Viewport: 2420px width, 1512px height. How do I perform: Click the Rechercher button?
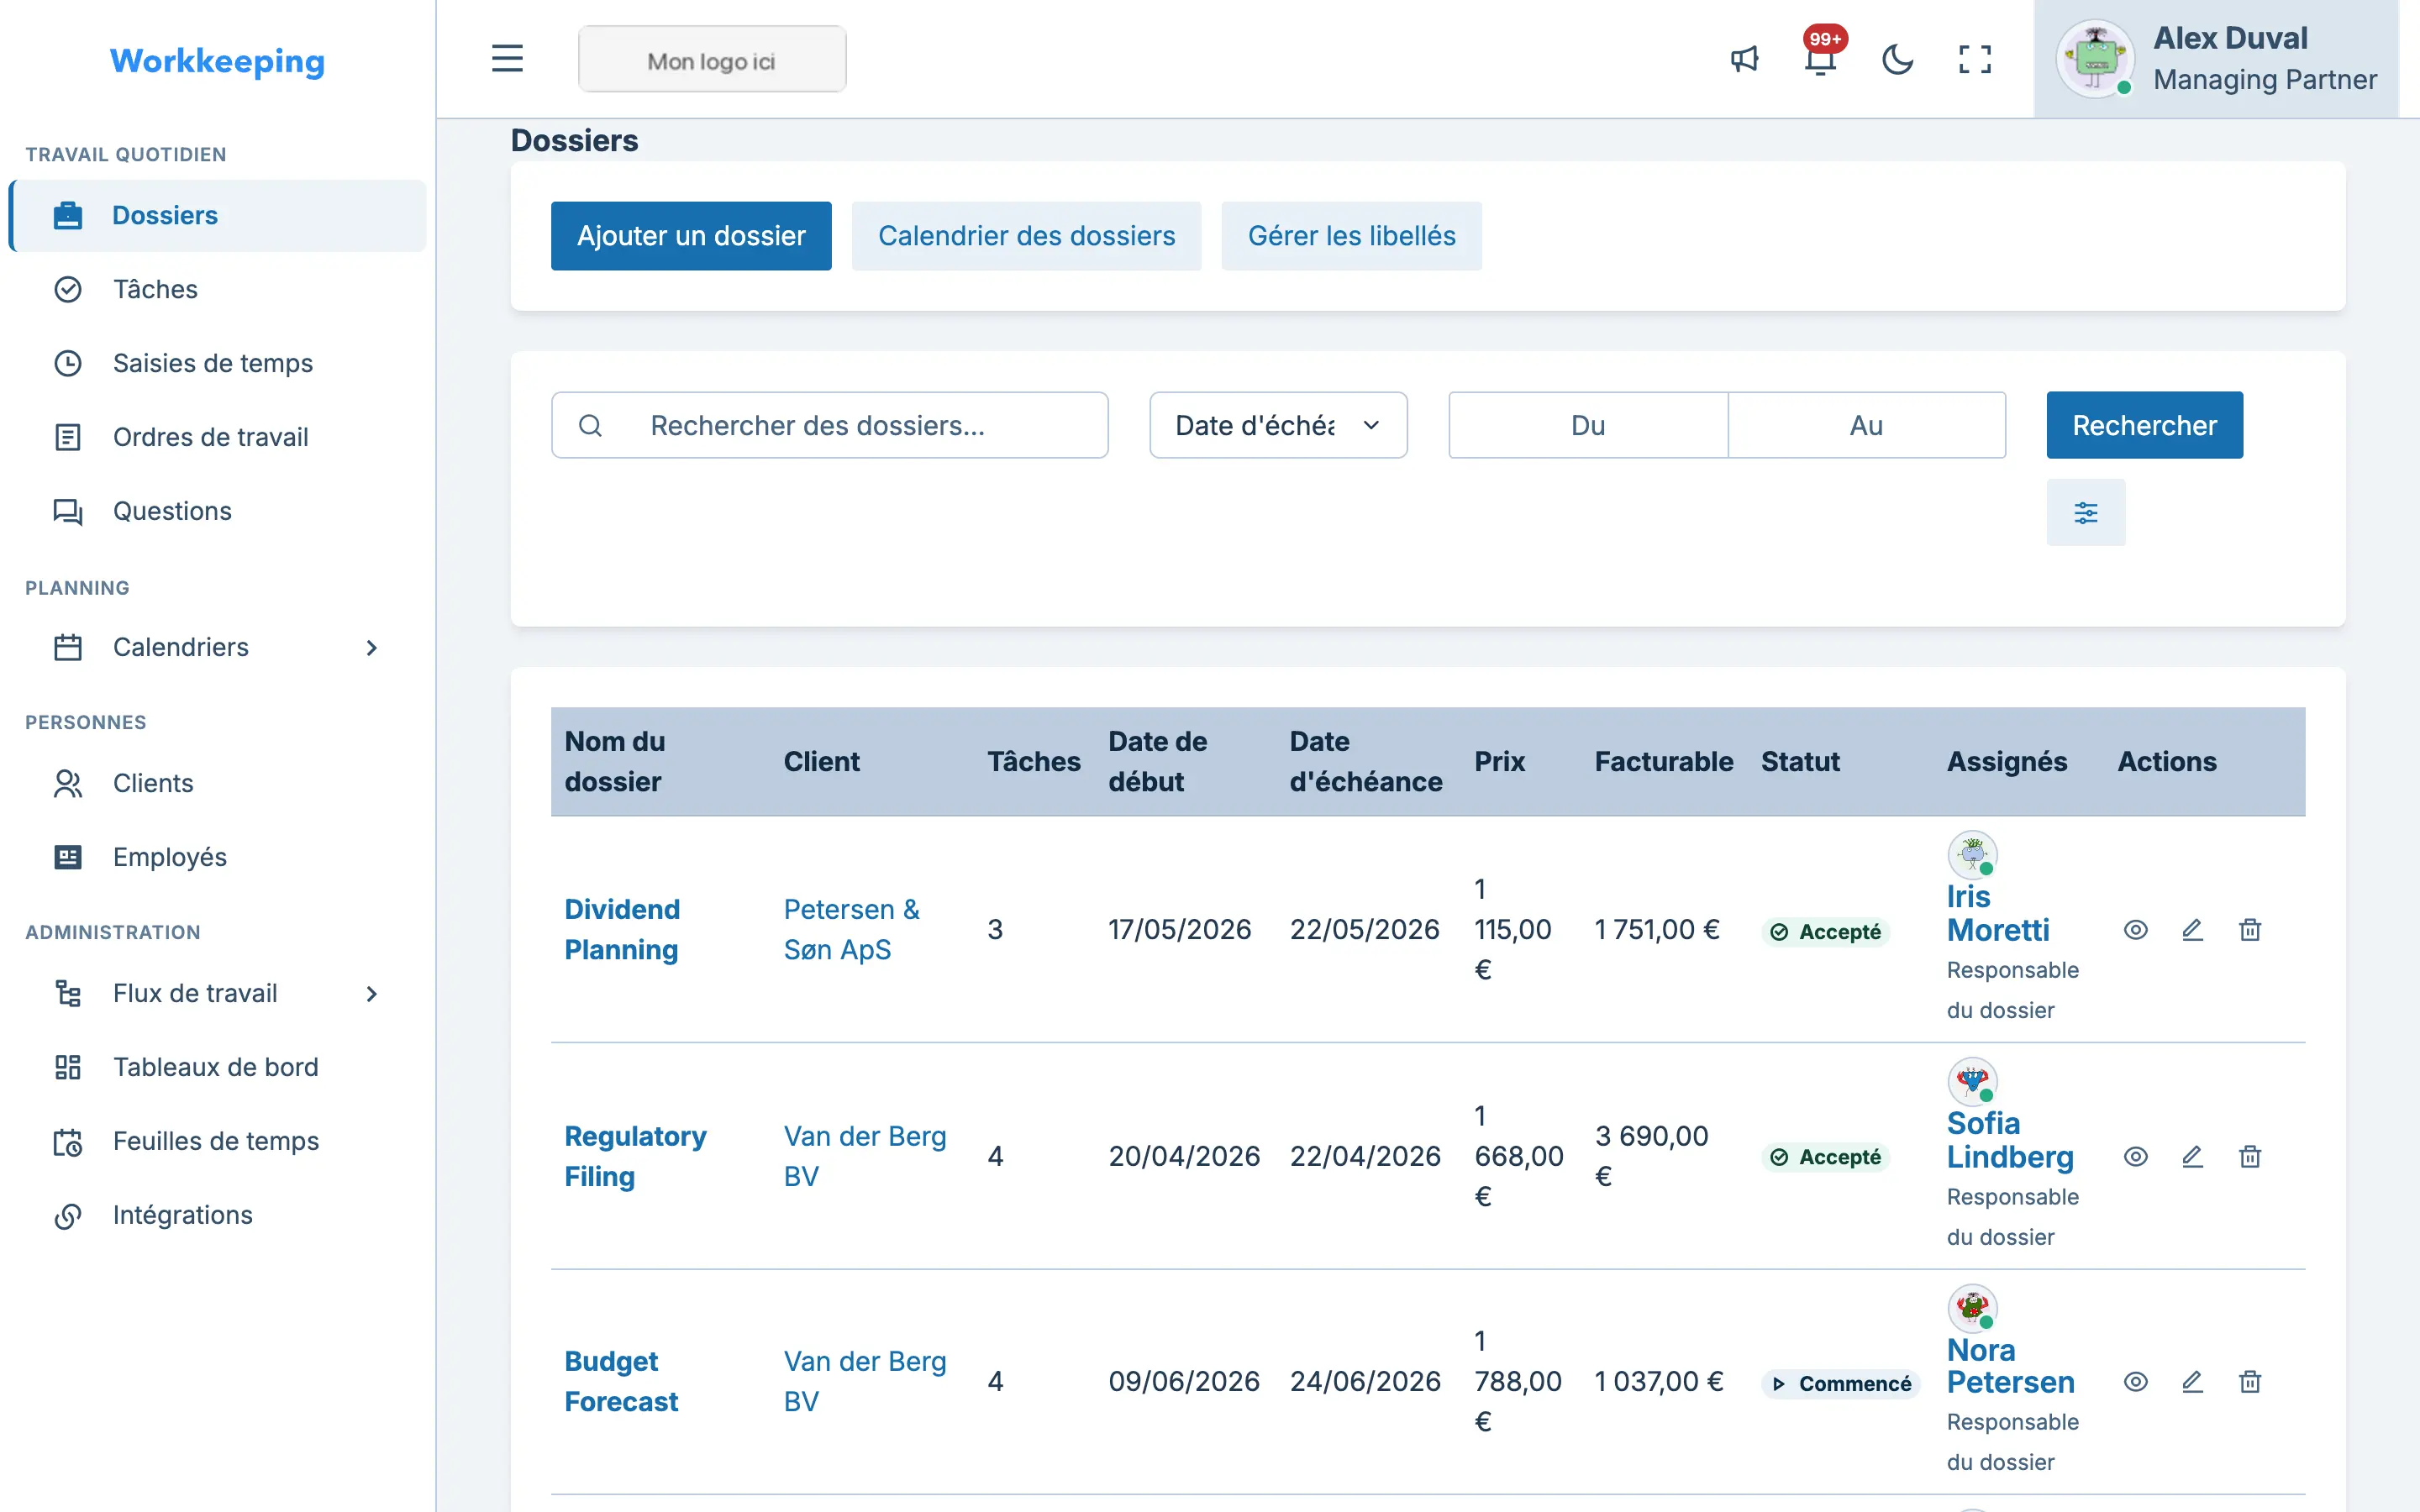pos(2144,425)
